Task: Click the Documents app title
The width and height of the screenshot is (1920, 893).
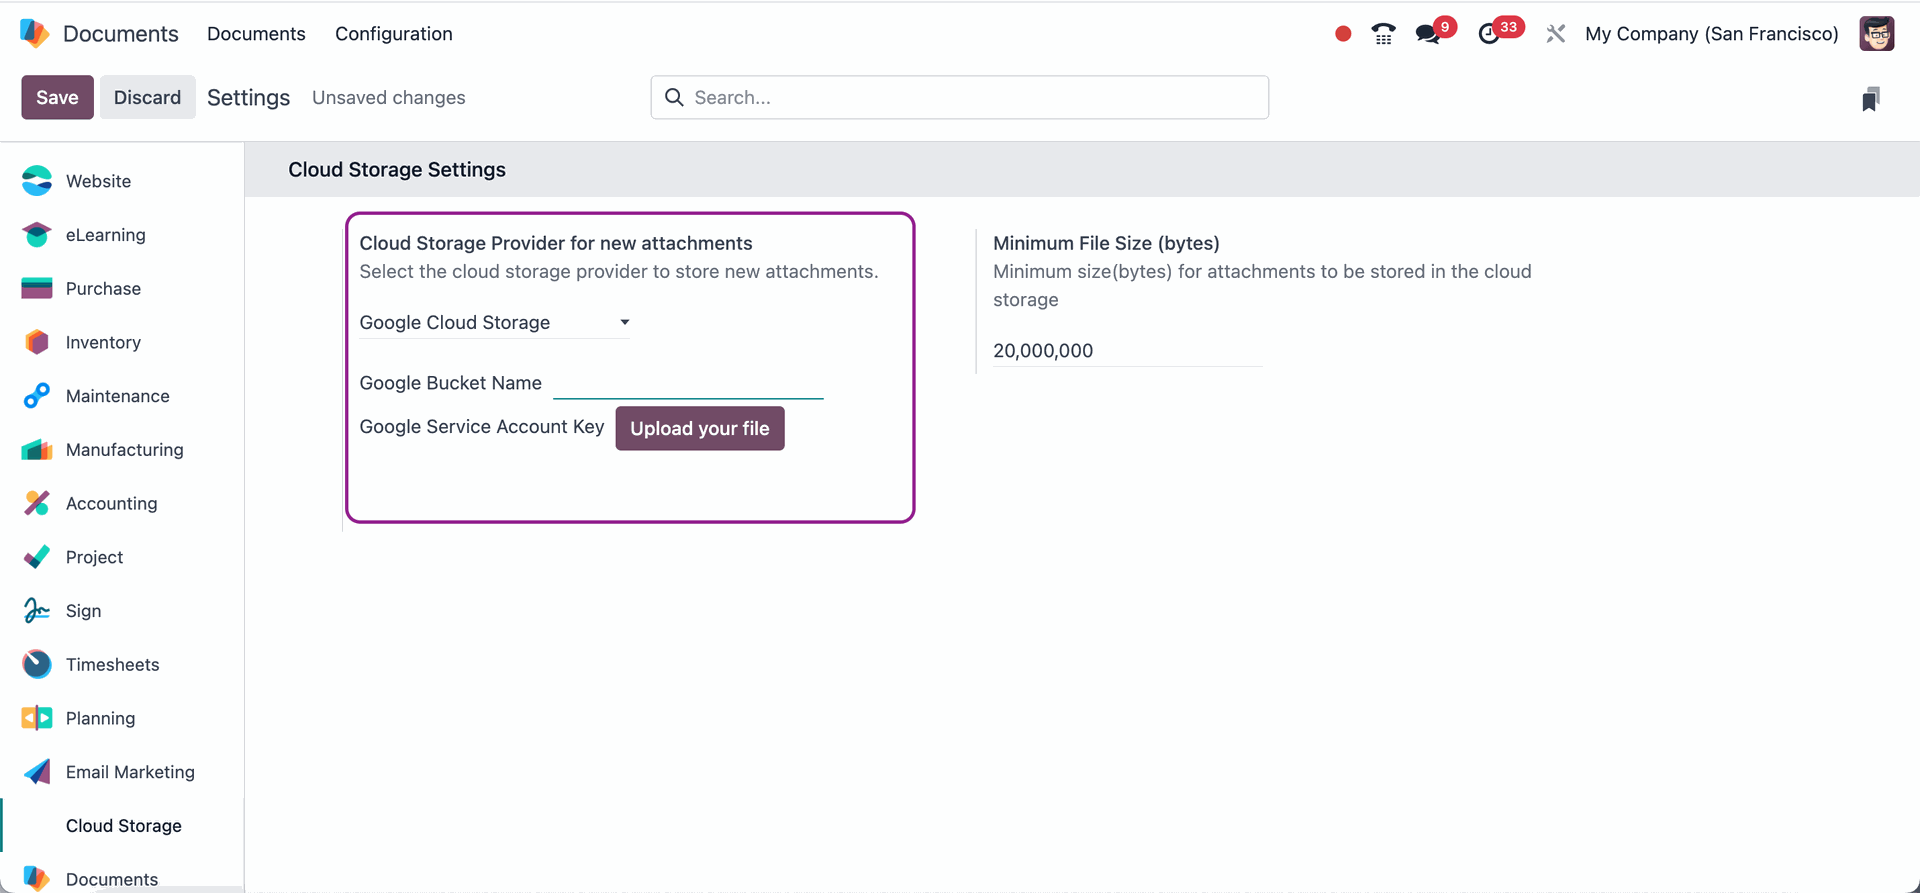Action: coord(121,34)
